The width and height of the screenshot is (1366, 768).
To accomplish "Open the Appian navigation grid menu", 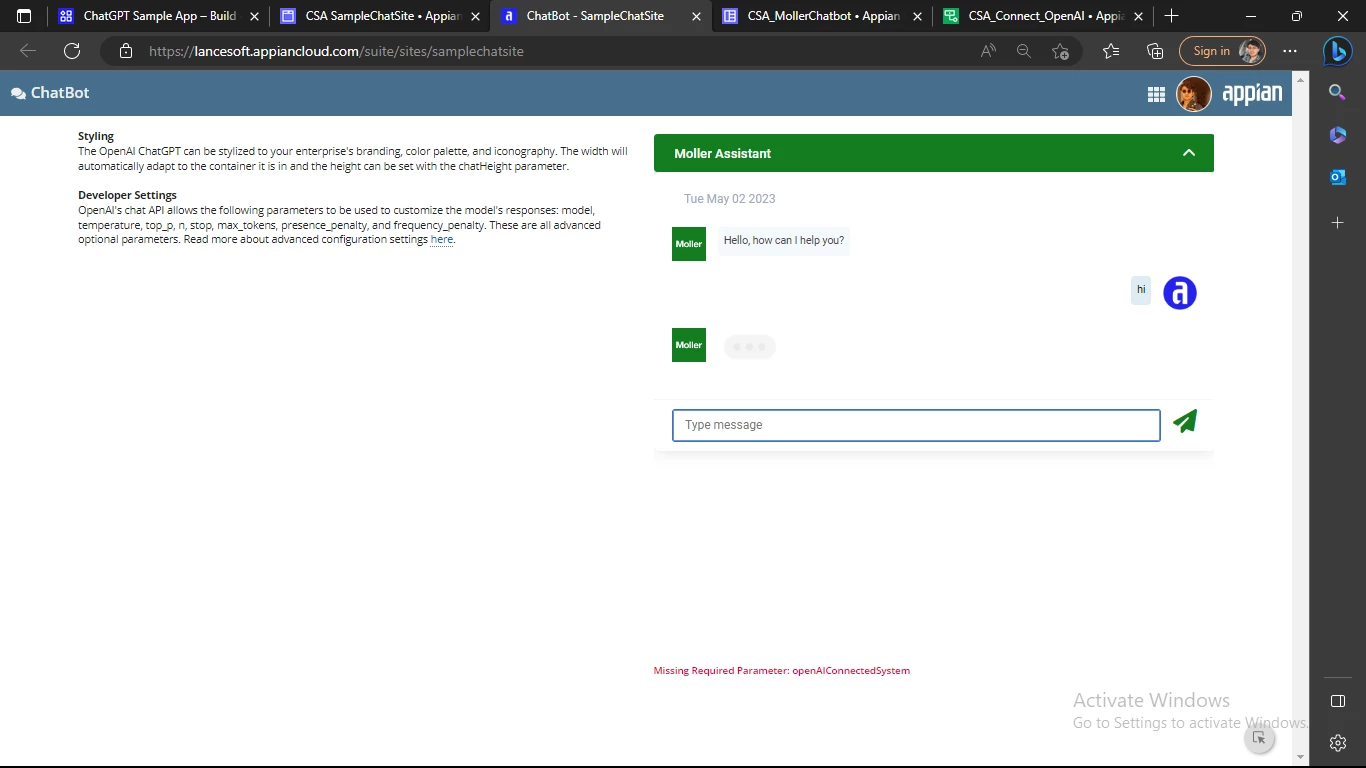I will (x=1156, y=94).
